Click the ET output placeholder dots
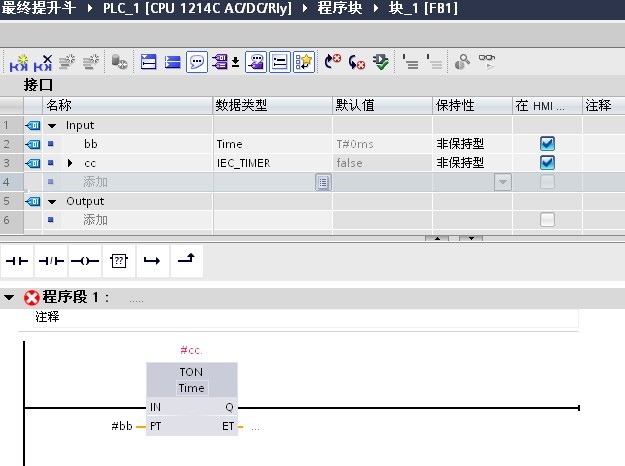Screen dimensions: 625x466 point(256,427)
